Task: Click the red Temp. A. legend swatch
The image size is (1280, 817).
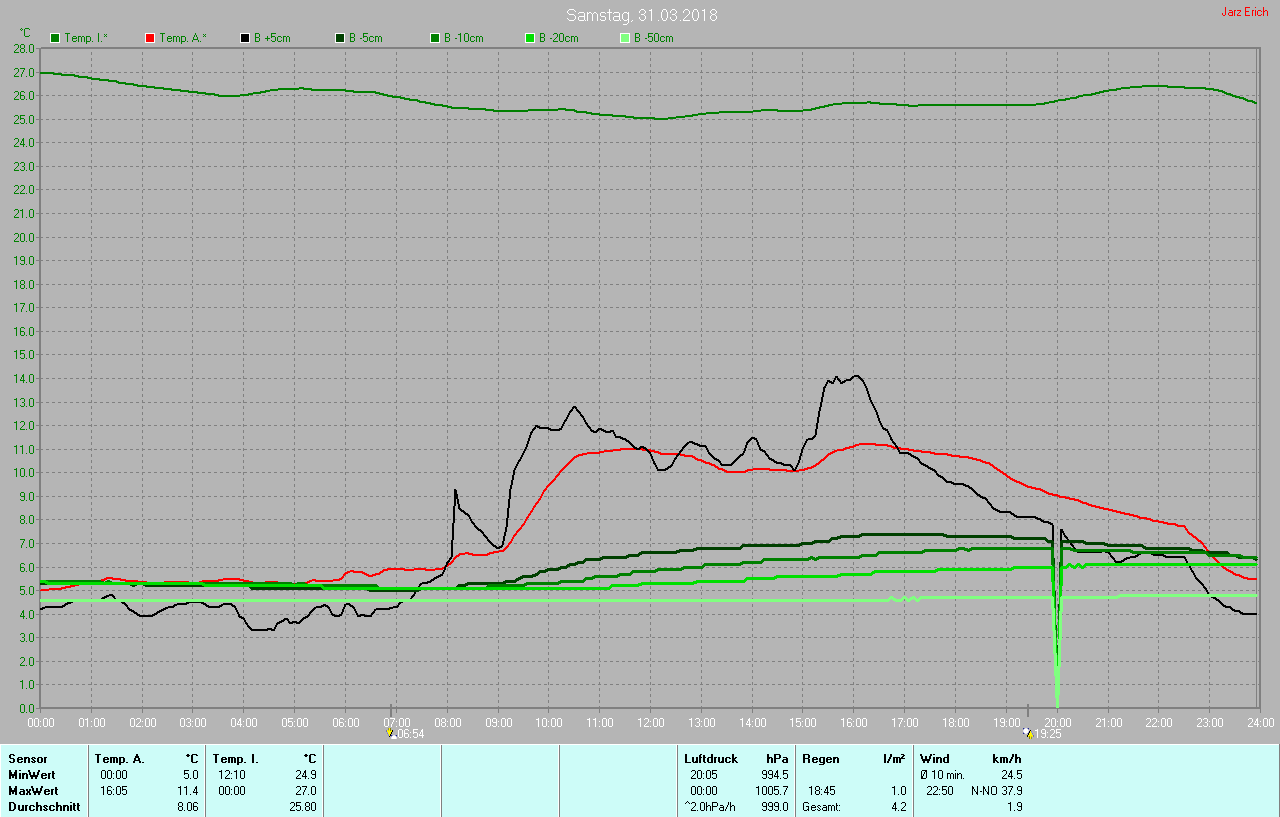Action: [150, 38]
